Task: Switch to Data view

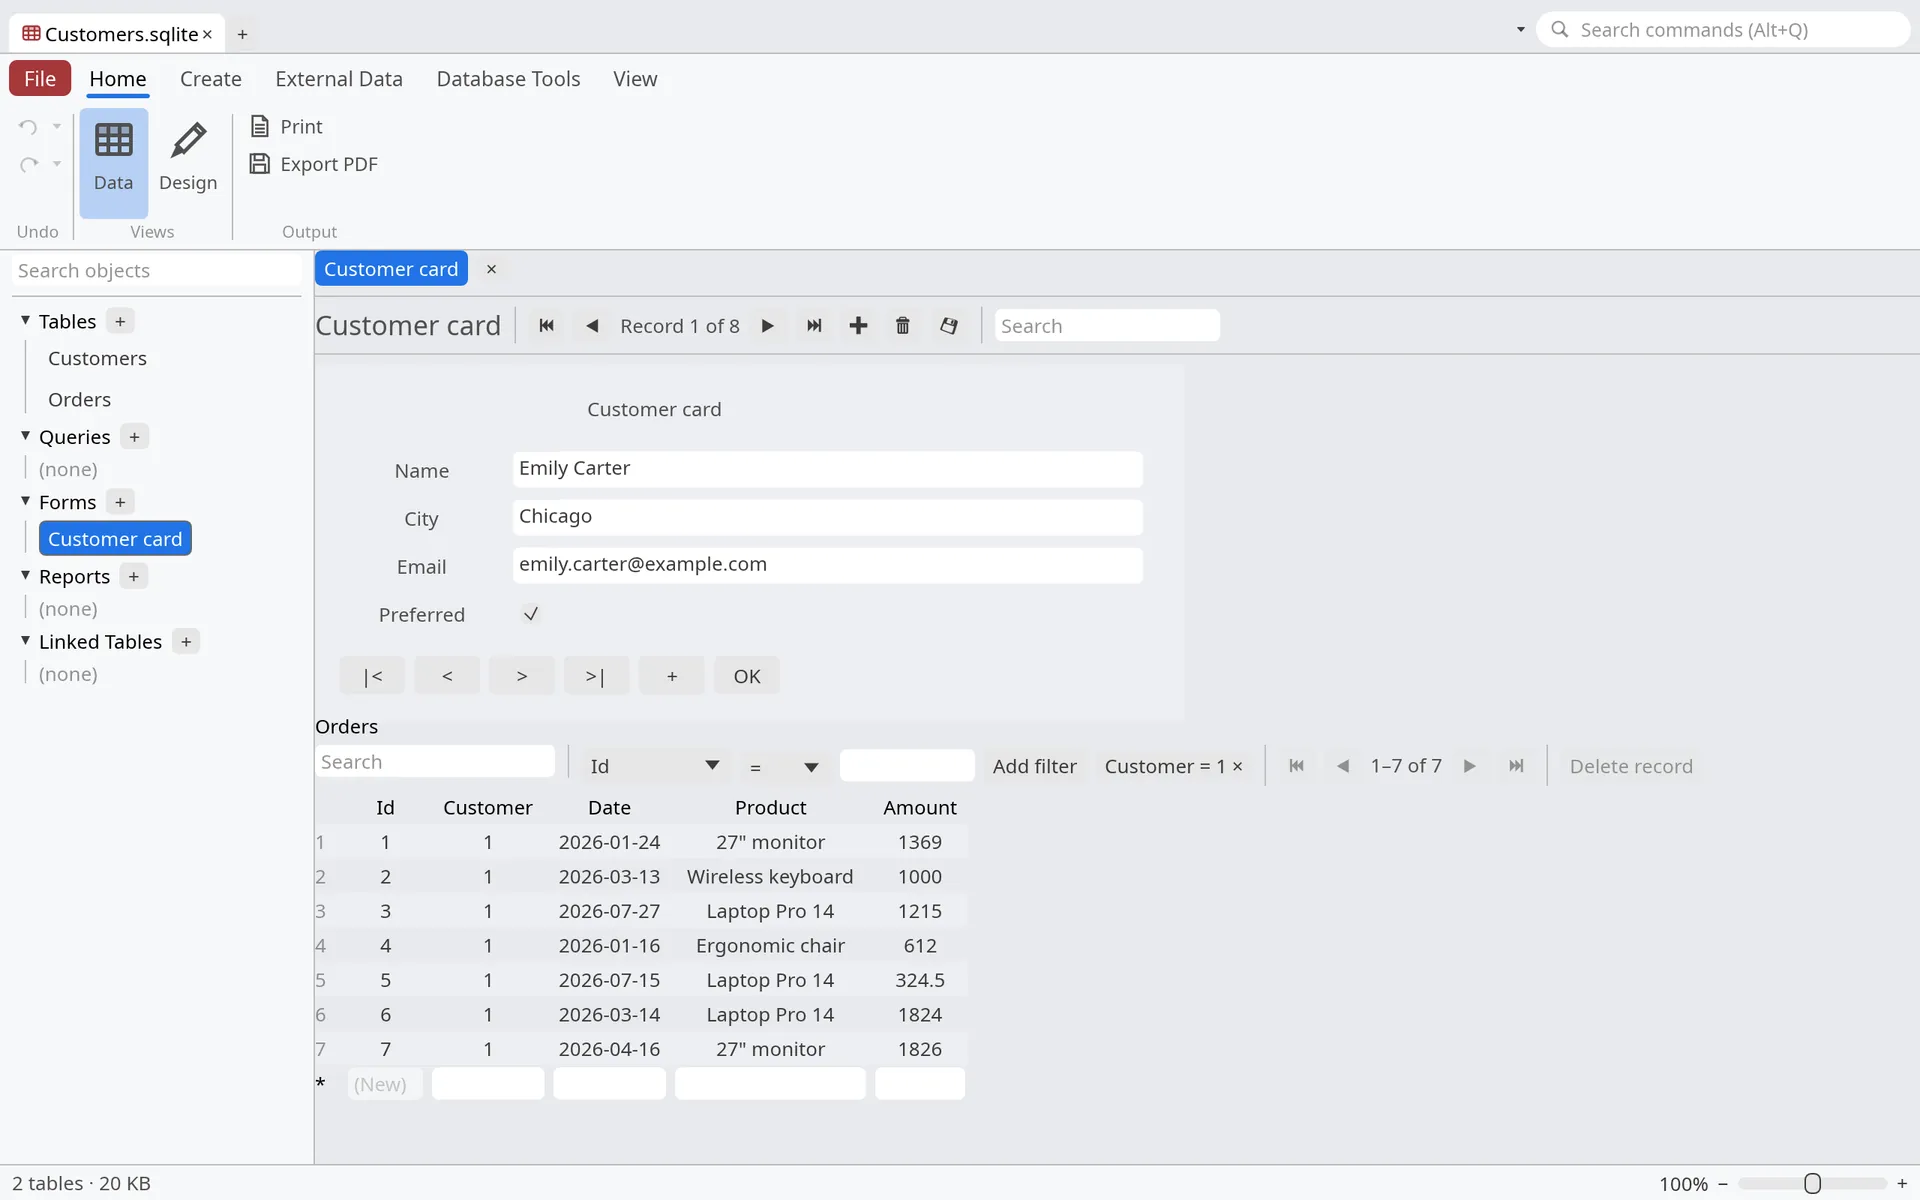Action: 113,163
